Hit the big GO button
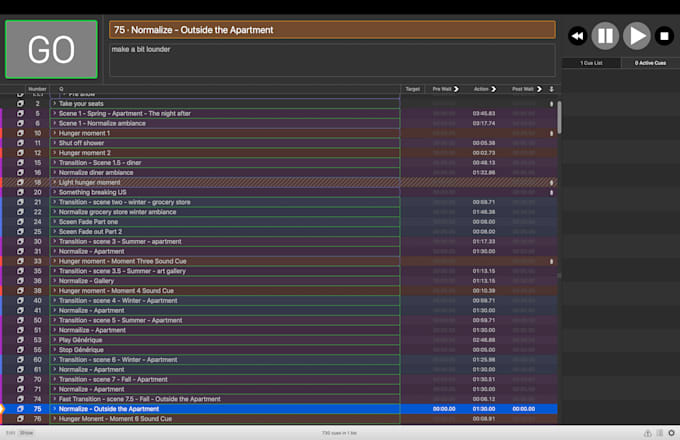This screenshot has height=440, width=680. pos(51,49)
